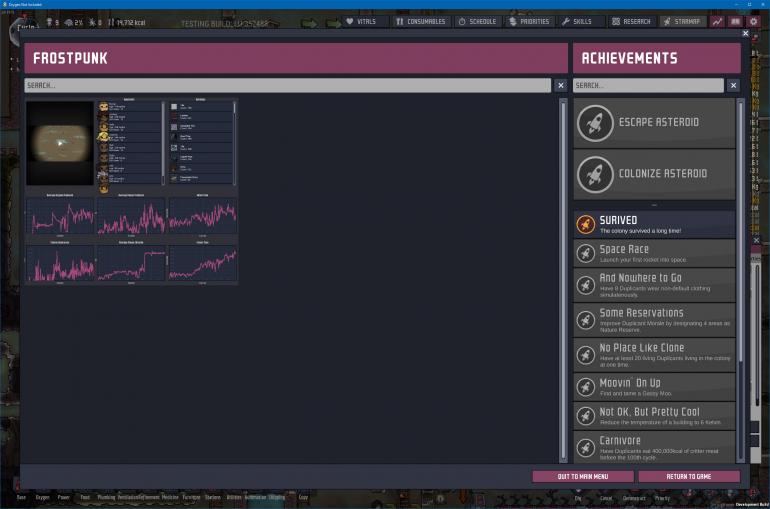Image resolution: width=770 pixels, height=509 pixels.
Task: Select the Survived achievement badge icon
Action: [586, 224]
